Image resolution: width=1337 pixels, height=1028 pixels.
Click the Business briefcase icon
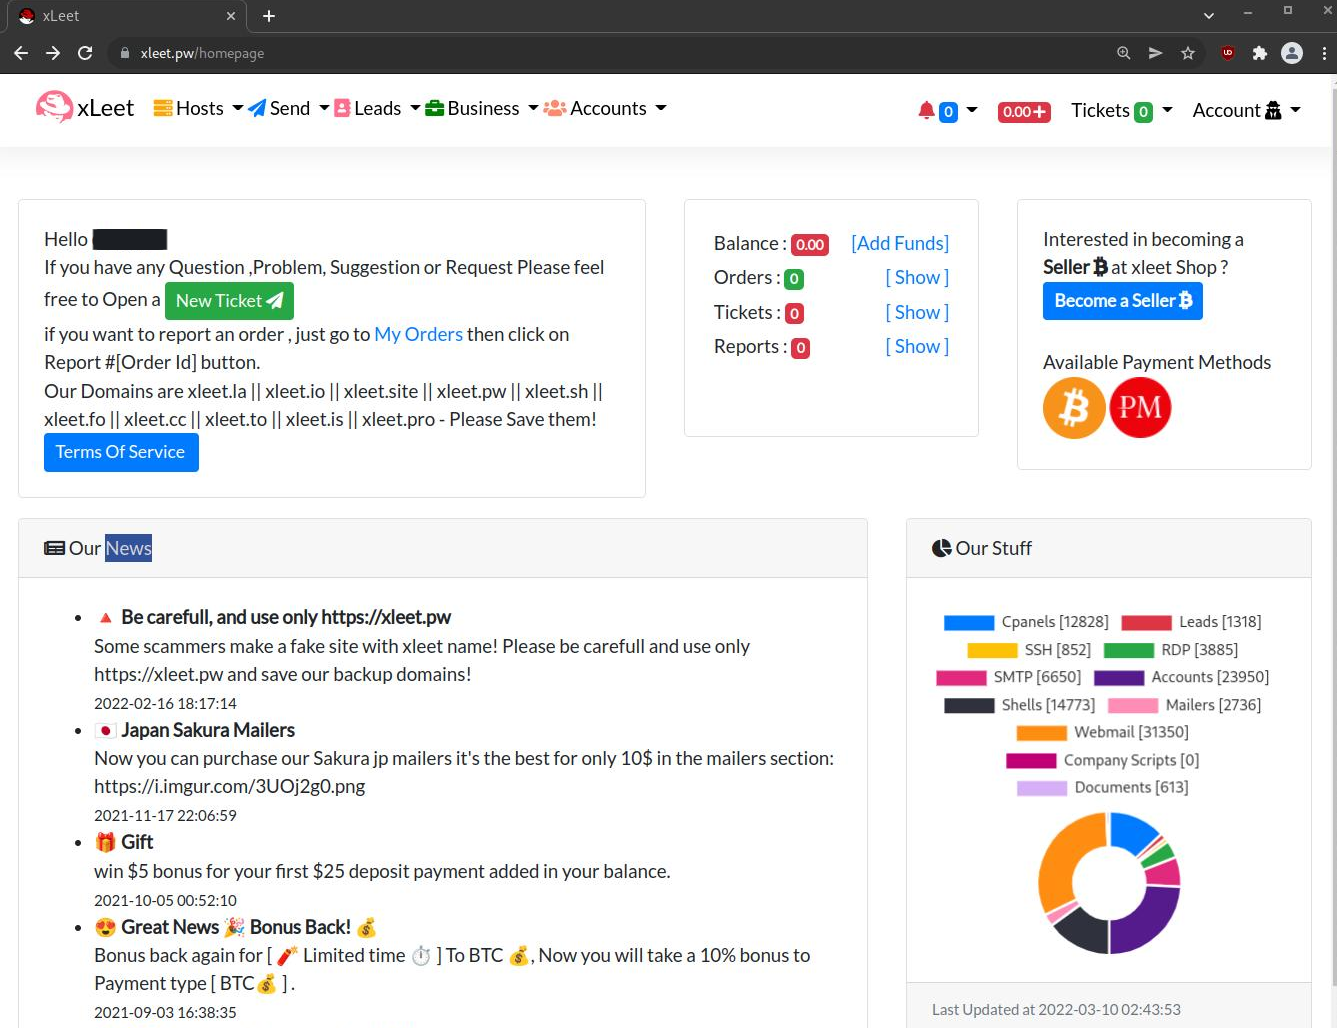434,108
